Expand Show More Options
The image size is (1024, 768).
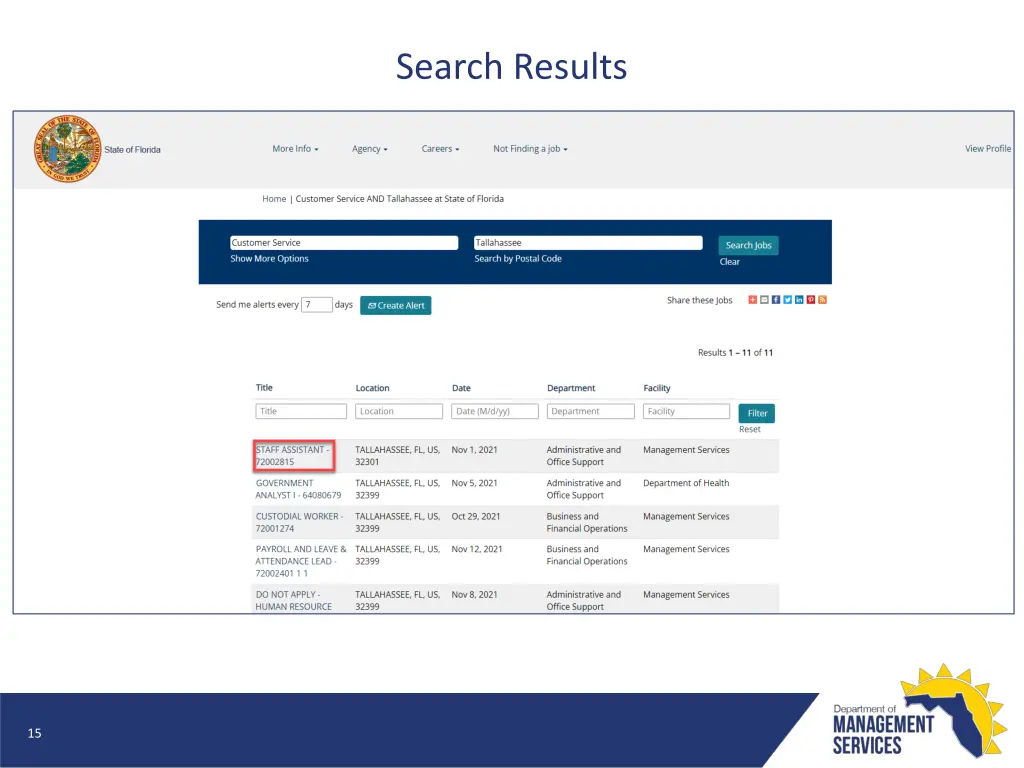pos(269,259)
